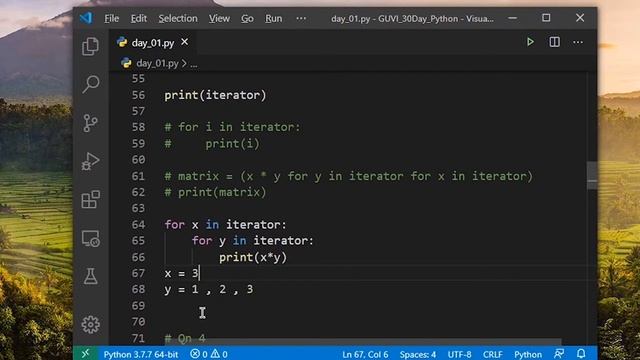Open the Manage gear icon

90,324
